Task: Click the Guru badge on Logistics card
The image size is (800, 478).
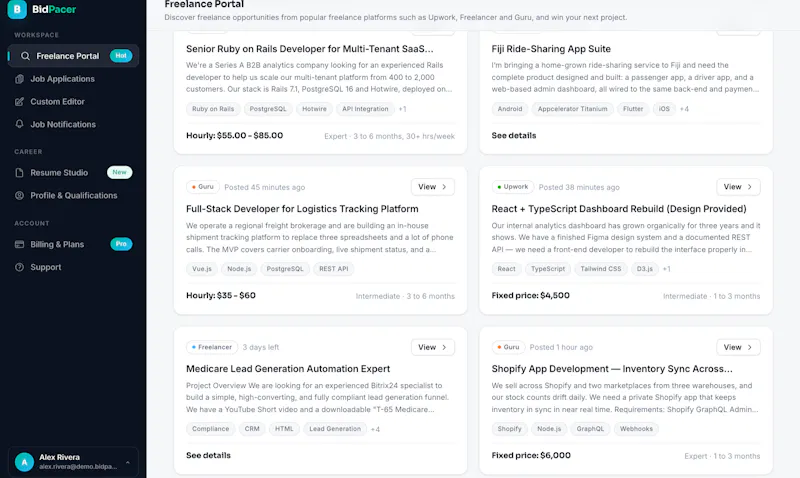Action: click(x=203, y=187)
